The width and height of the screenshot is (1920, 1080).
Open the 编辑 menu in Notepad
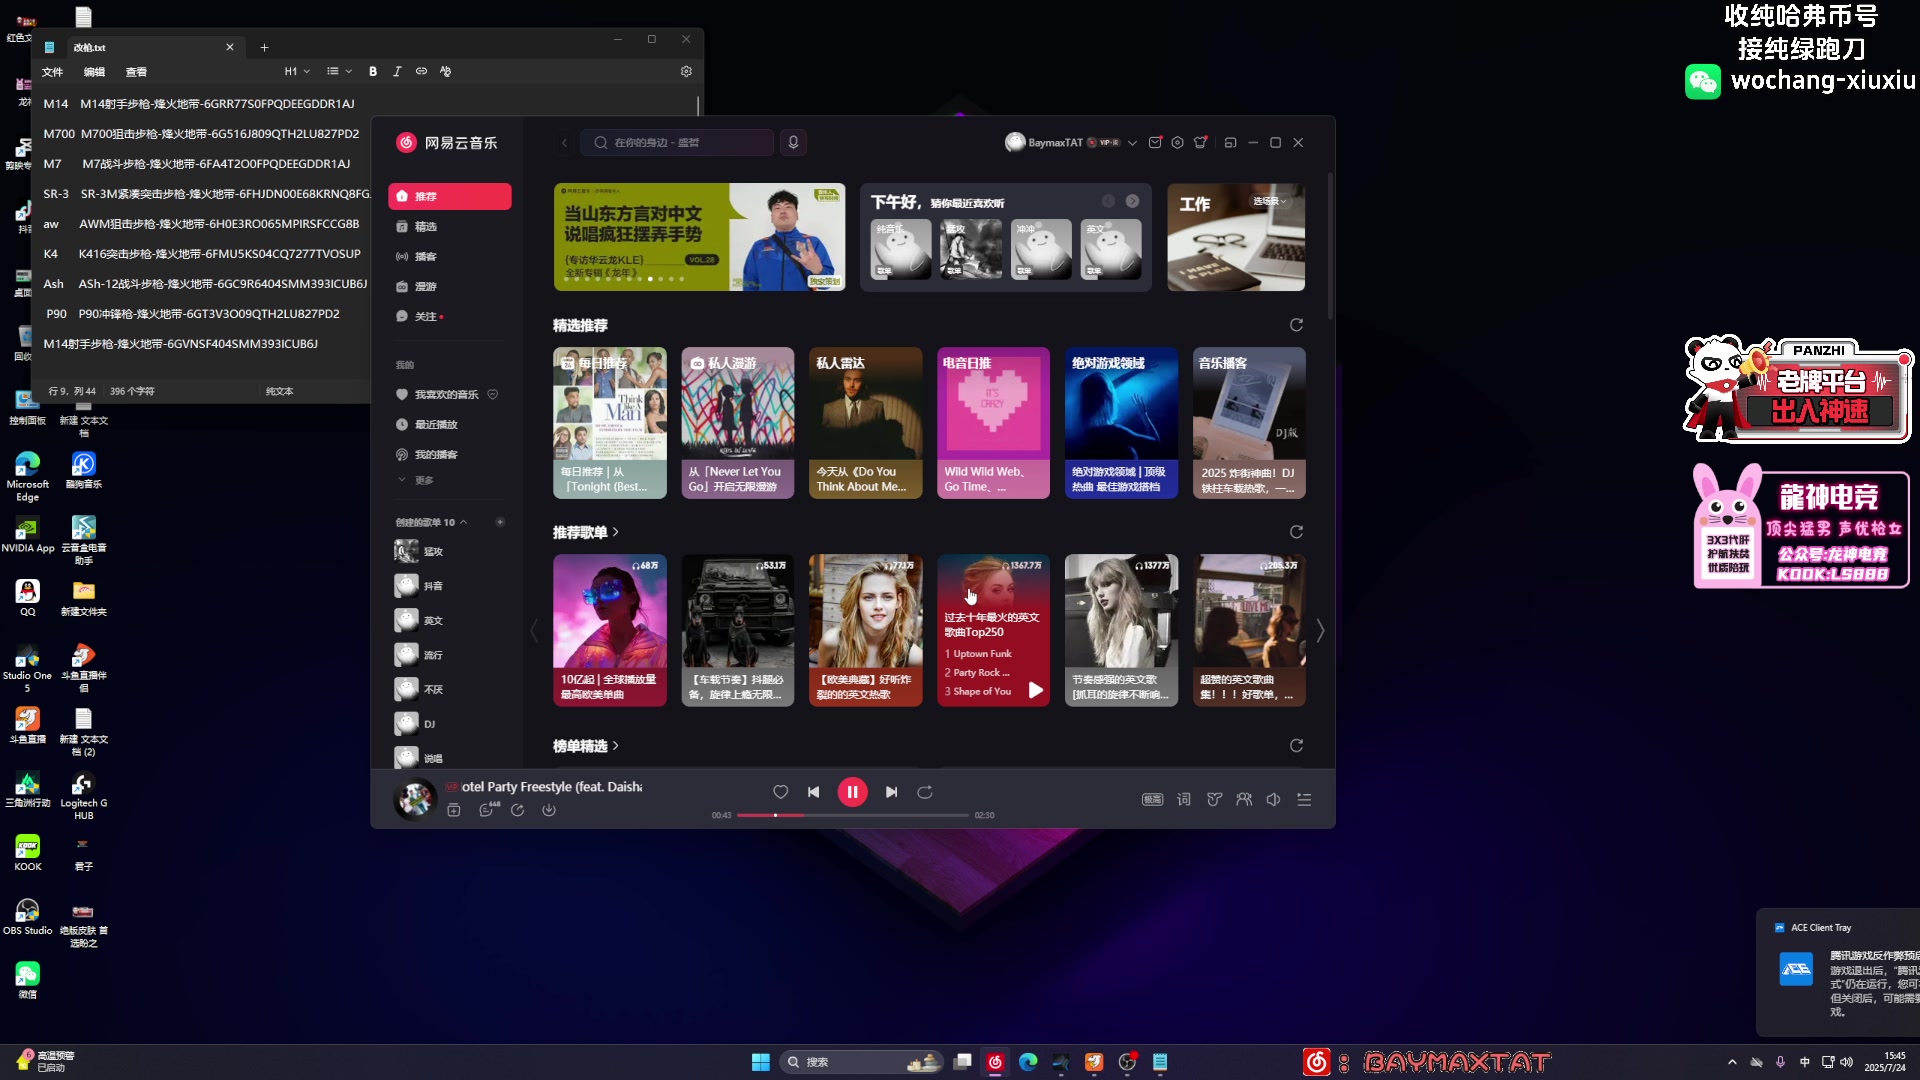pos(94,72)
